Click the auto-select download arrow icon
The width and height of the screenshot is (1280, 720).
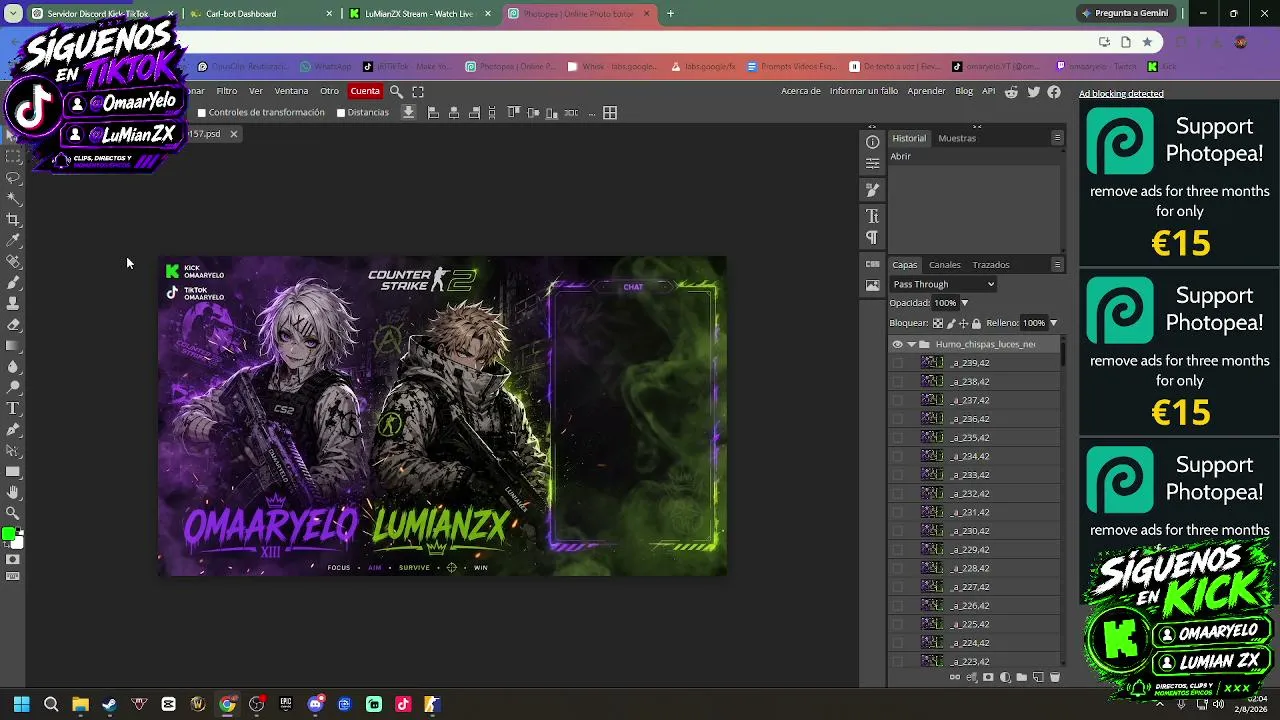pos(408,112)
